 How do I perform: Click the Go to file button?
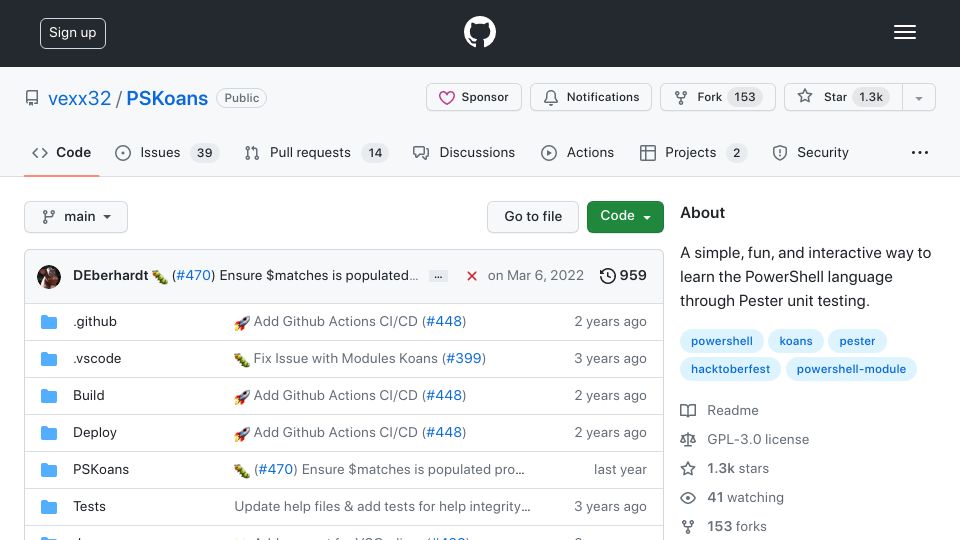[x=533, y=217]
